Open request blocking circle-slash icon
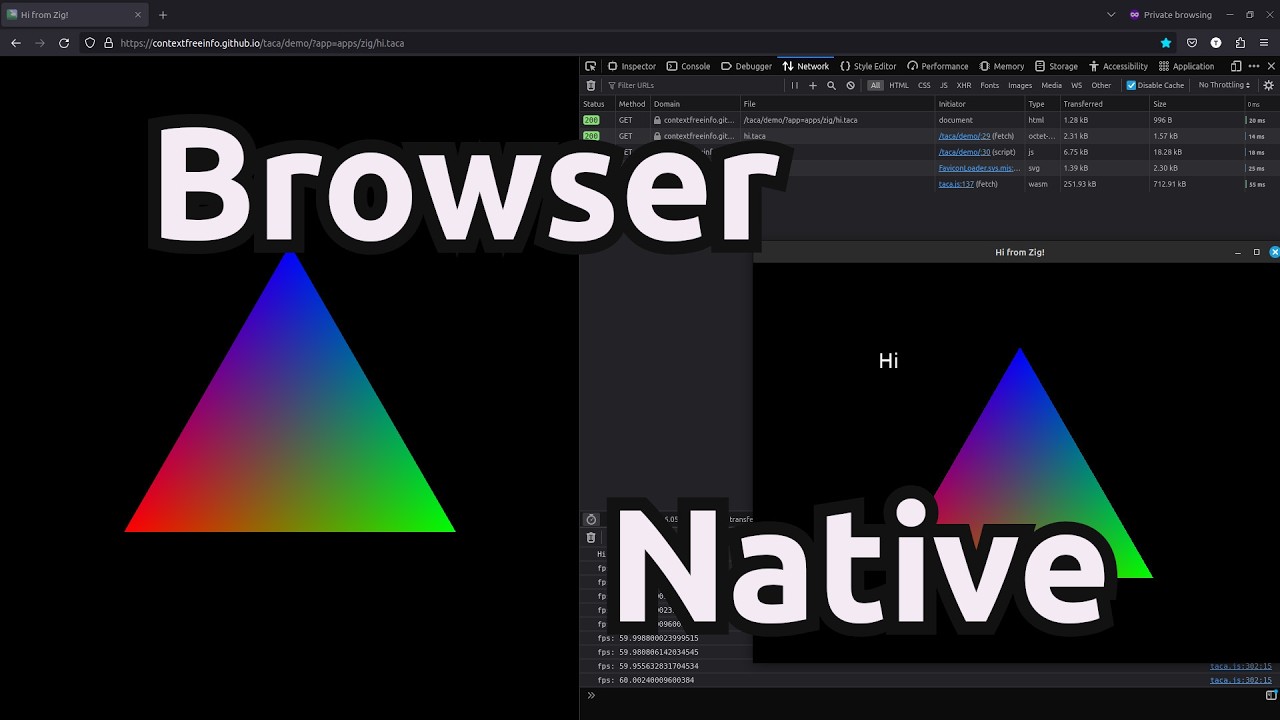The height and width of the screenshot is (720, 1280). click(851, 85)
